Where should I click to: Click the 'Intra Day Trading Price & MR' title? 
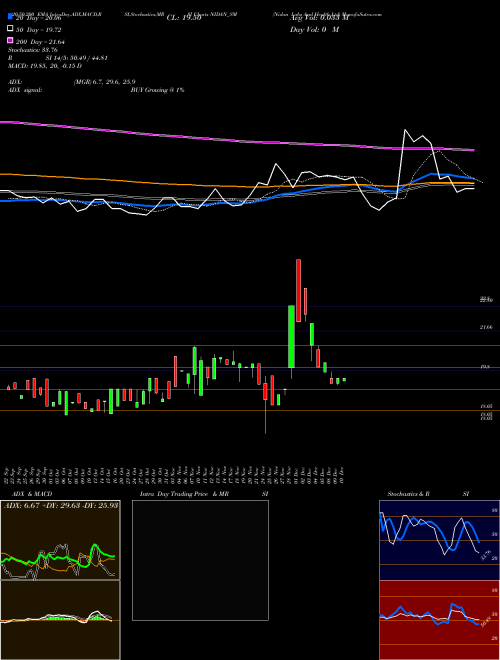(x=184, y=494)
